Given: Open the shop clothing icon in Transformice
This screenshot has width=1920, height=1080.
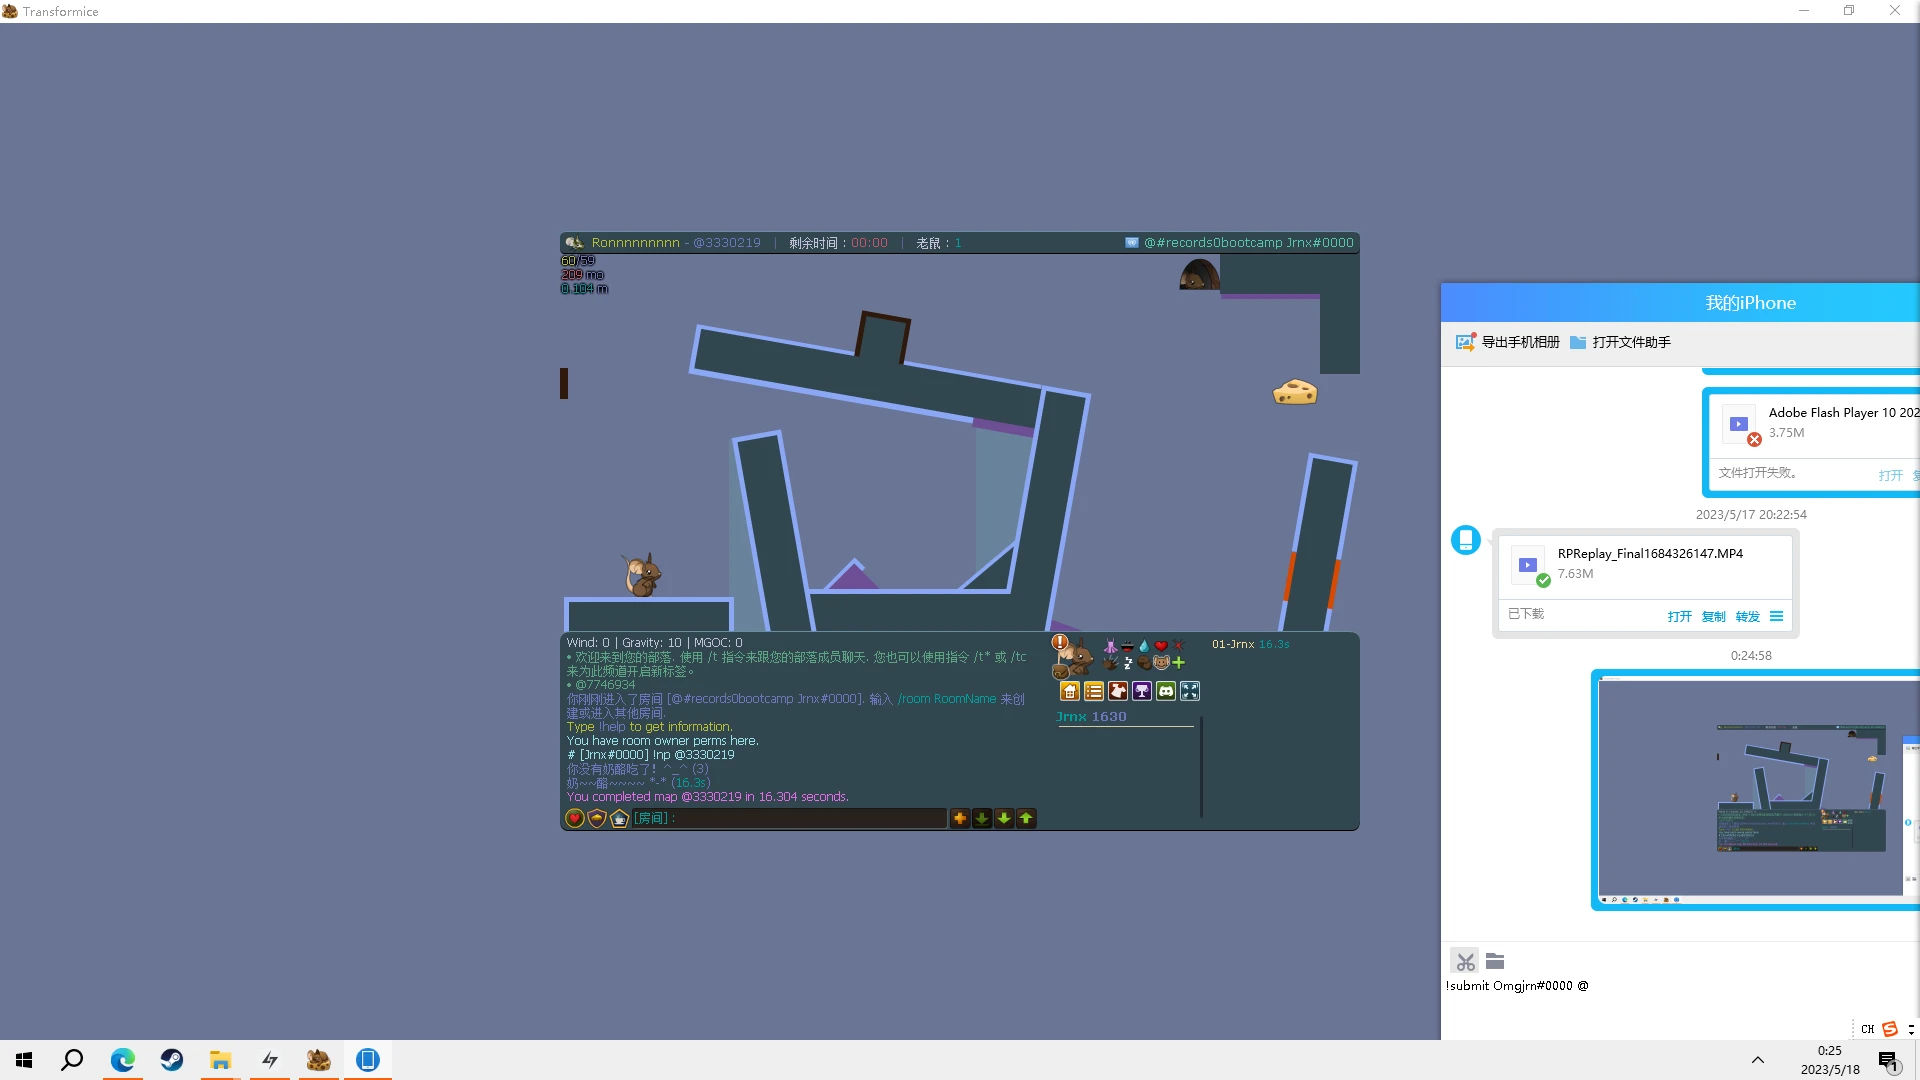Looking at the screenshot, I should [x=1118, y=691].
